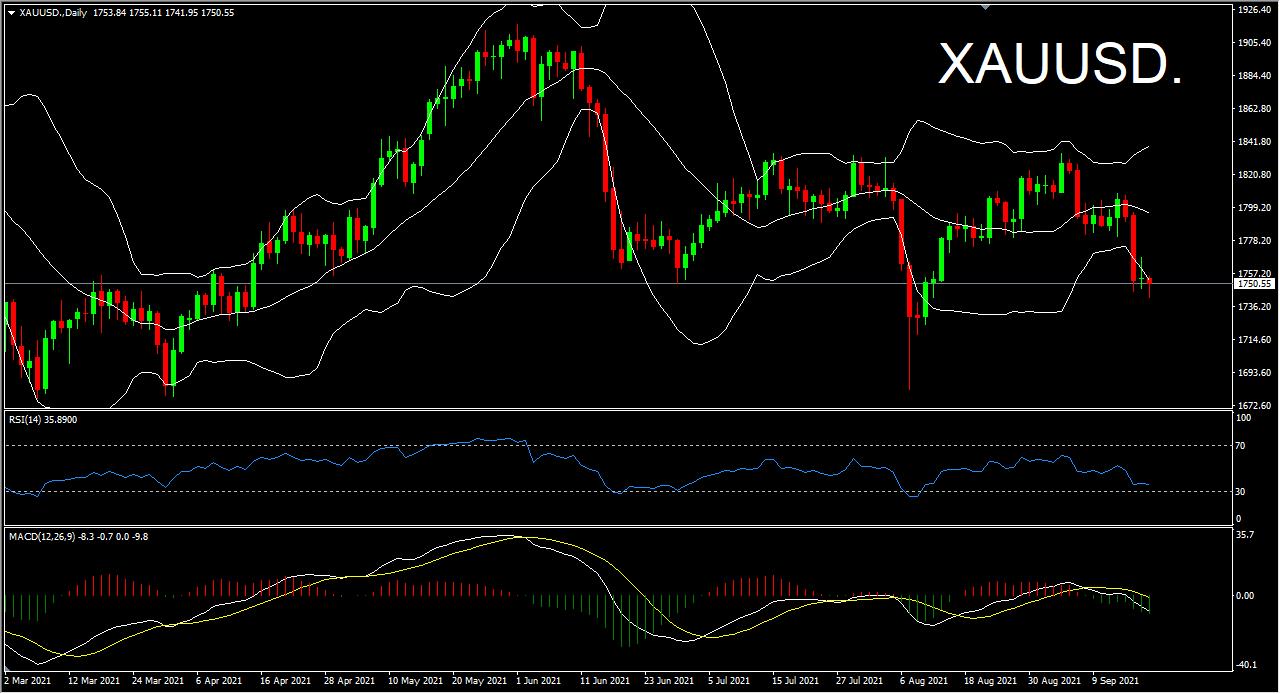Click the 6 Aug 2021 date marker

922,680
